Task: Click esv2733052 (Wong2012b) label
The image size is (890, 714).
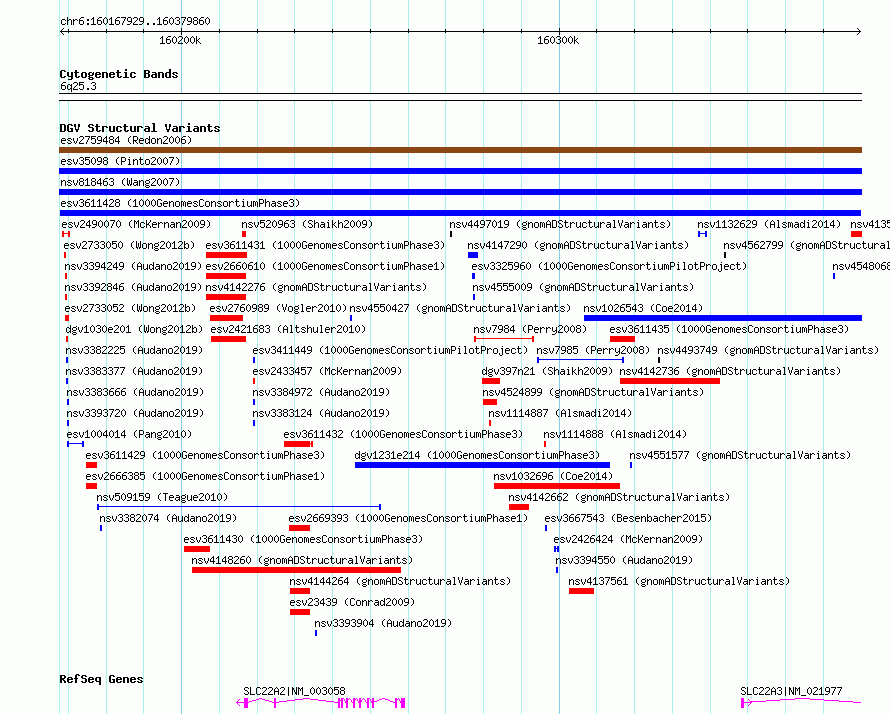Action: 130,308
